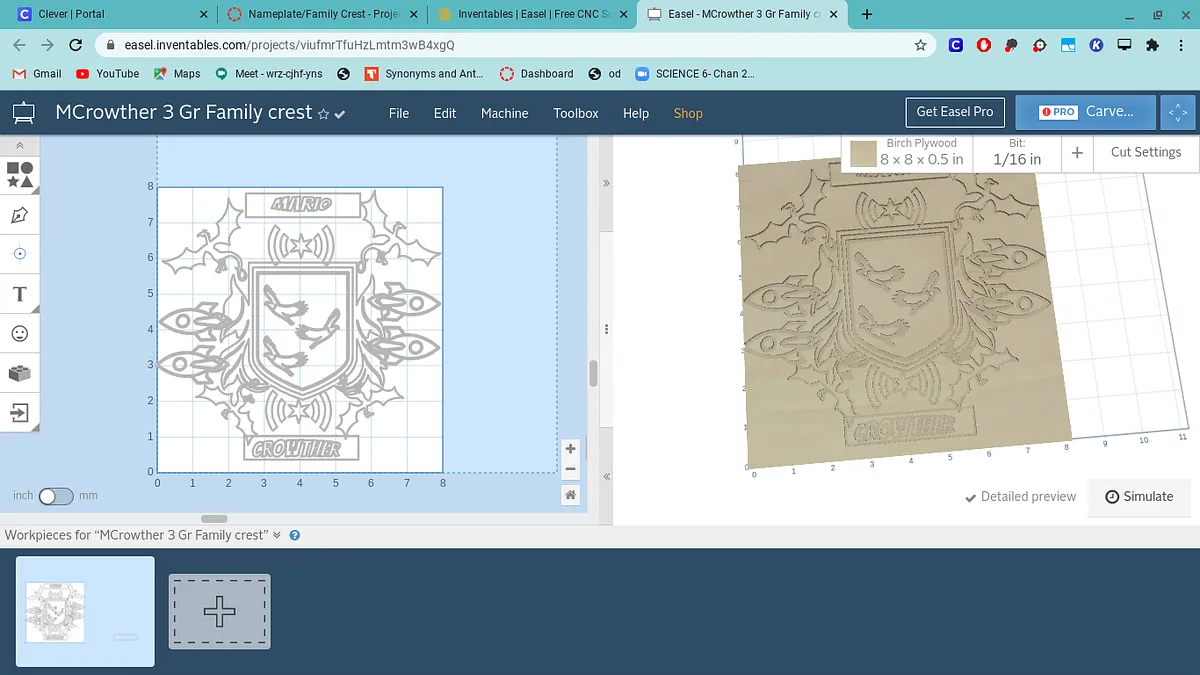The height and width of the screenshot is (675, 1200).
Task: Click the Simulate button
Action: point(1139,497)
